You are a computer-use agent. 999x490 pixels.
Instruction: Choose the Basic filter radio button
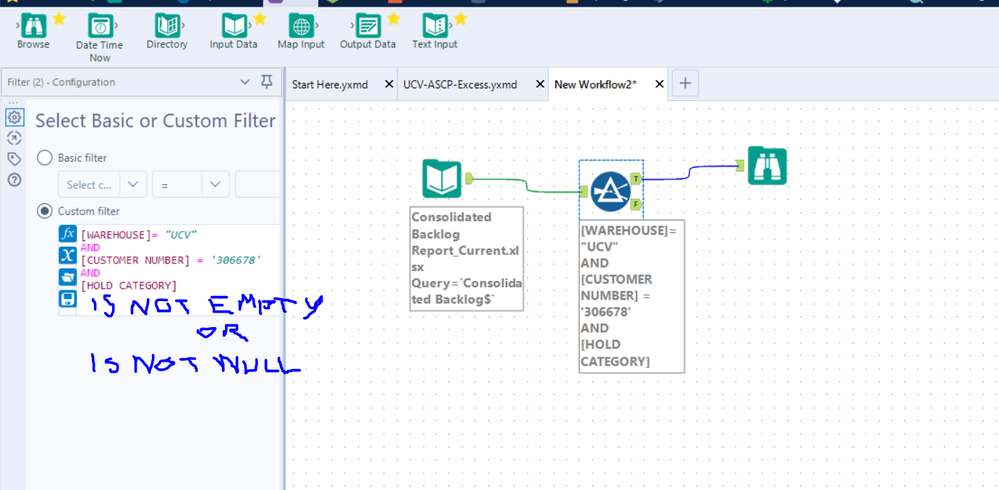tap(45, 157)
